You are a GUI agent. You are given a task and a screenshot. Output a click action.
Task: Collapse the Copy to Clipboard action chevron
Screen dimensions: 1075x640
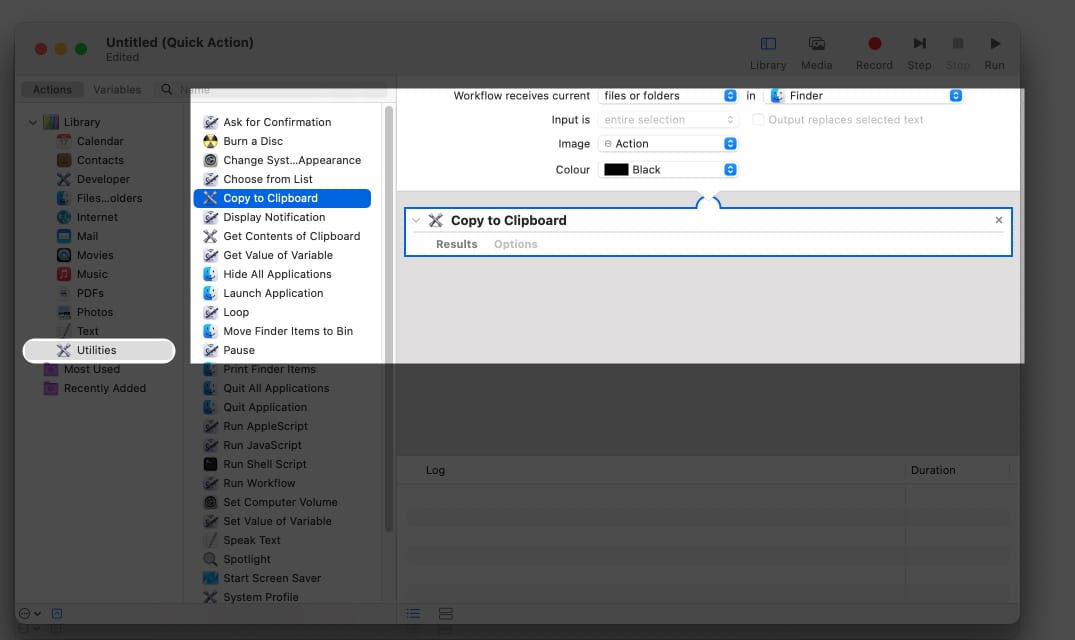[x=416, y=221]
